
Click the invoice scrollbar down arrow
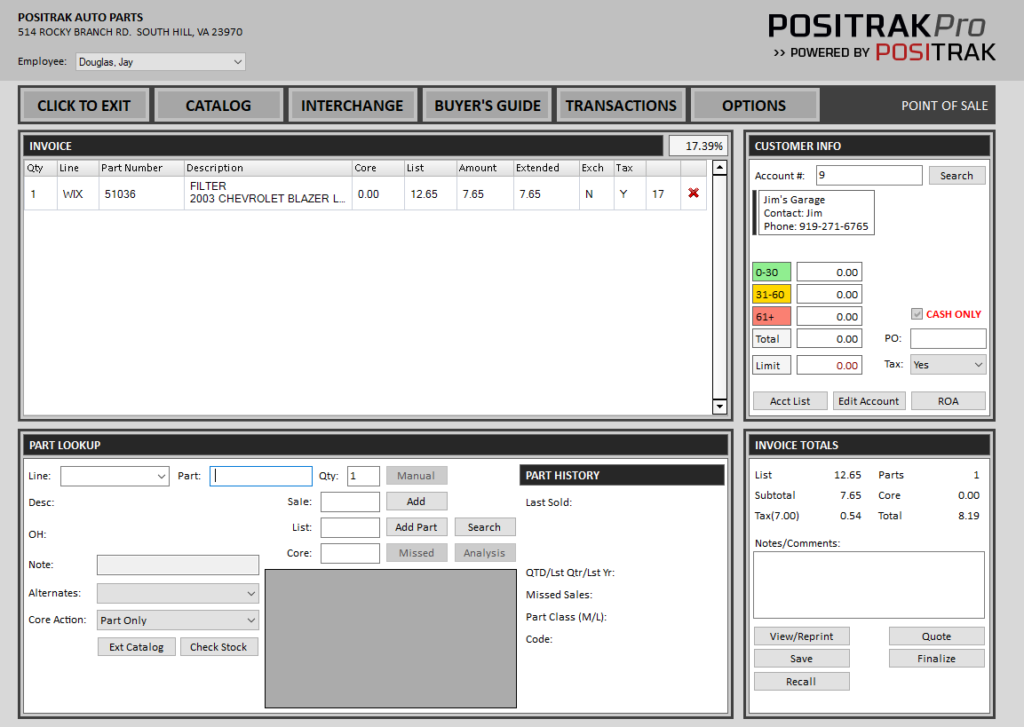pos(719,406)
